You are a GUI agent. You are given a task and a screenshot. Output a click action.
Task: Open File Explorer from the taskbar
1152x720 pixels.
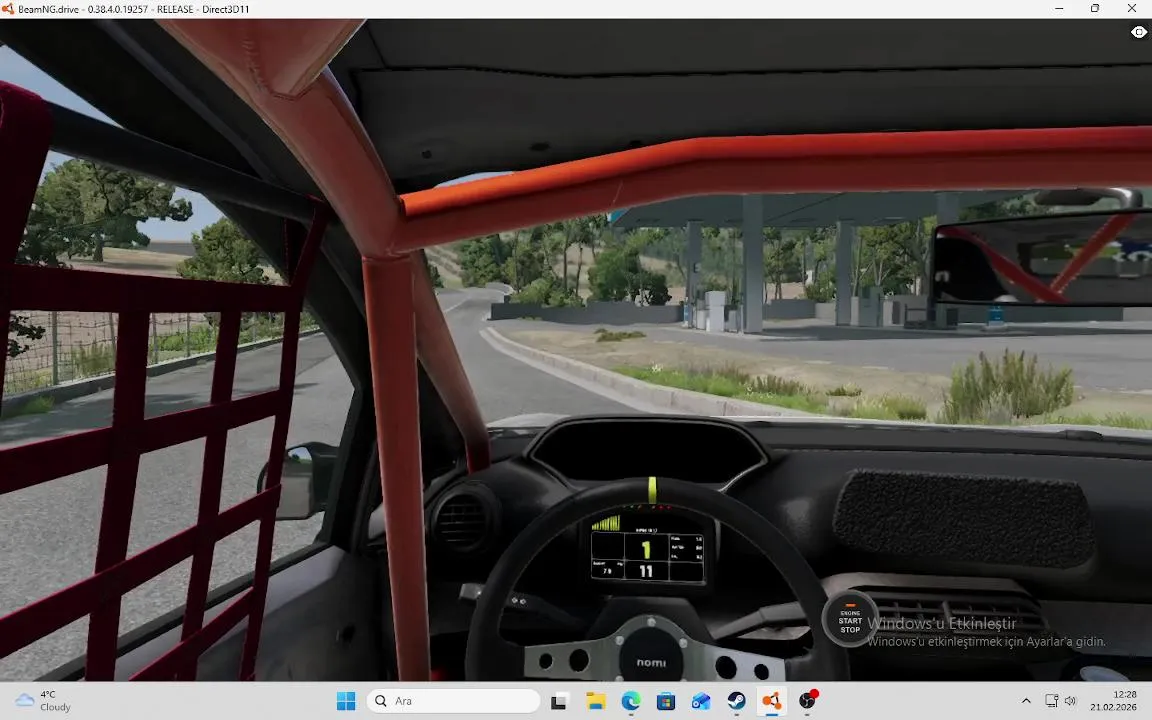[x=595, y=701]
